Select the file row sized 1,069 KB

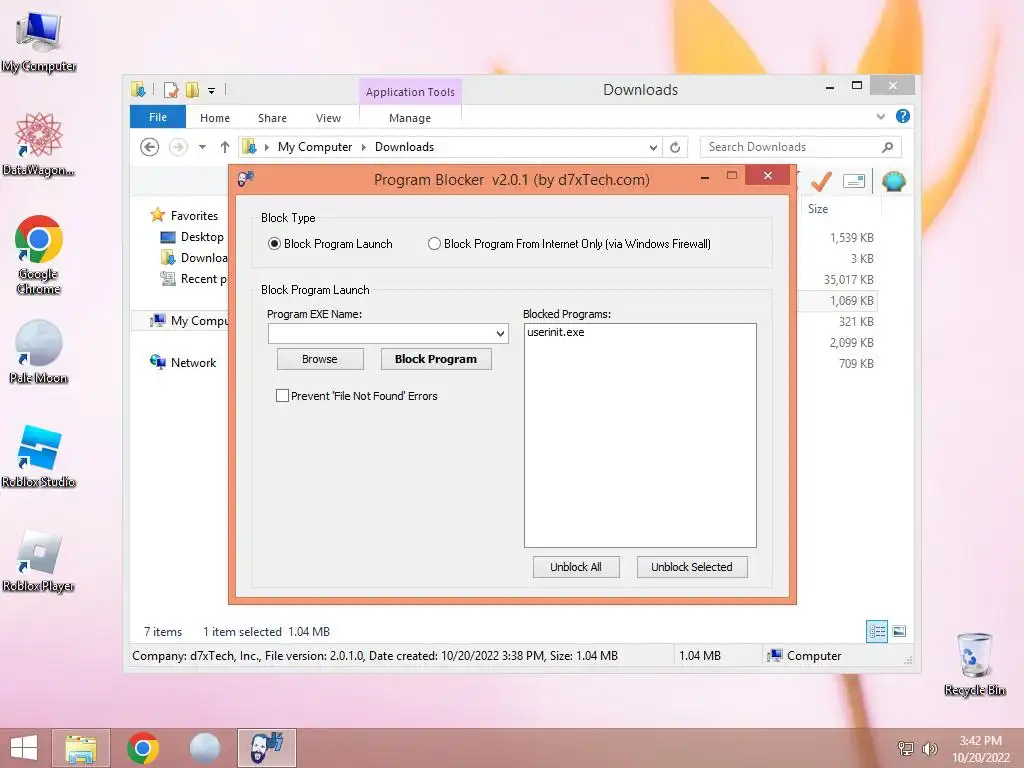(x=838, y=301)
